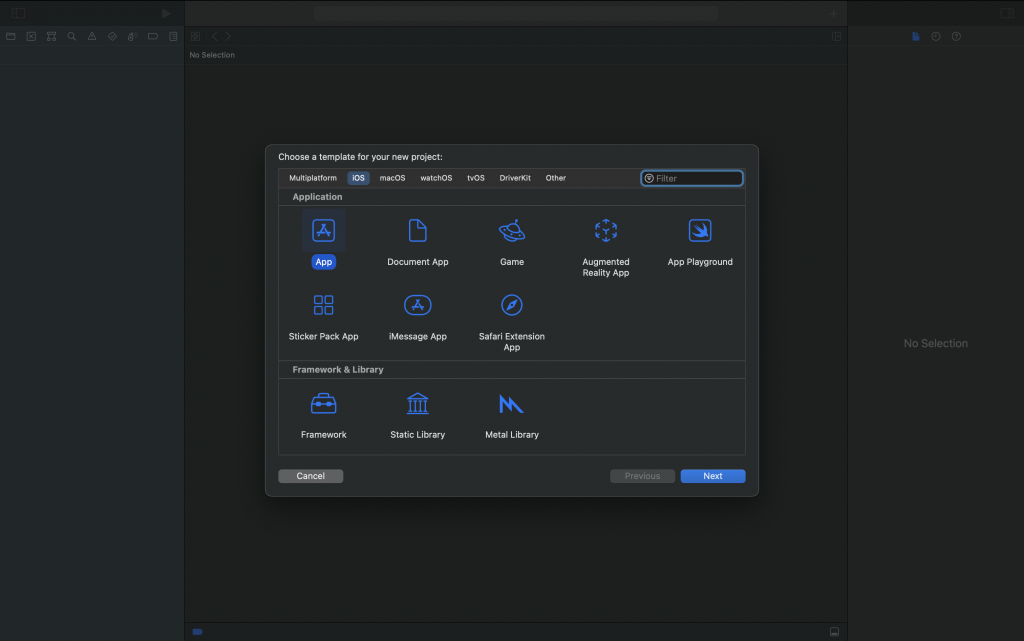Click the editor Go Forward arrow
This screenshot has height=641, width=1024.
[x=228, y=37]
